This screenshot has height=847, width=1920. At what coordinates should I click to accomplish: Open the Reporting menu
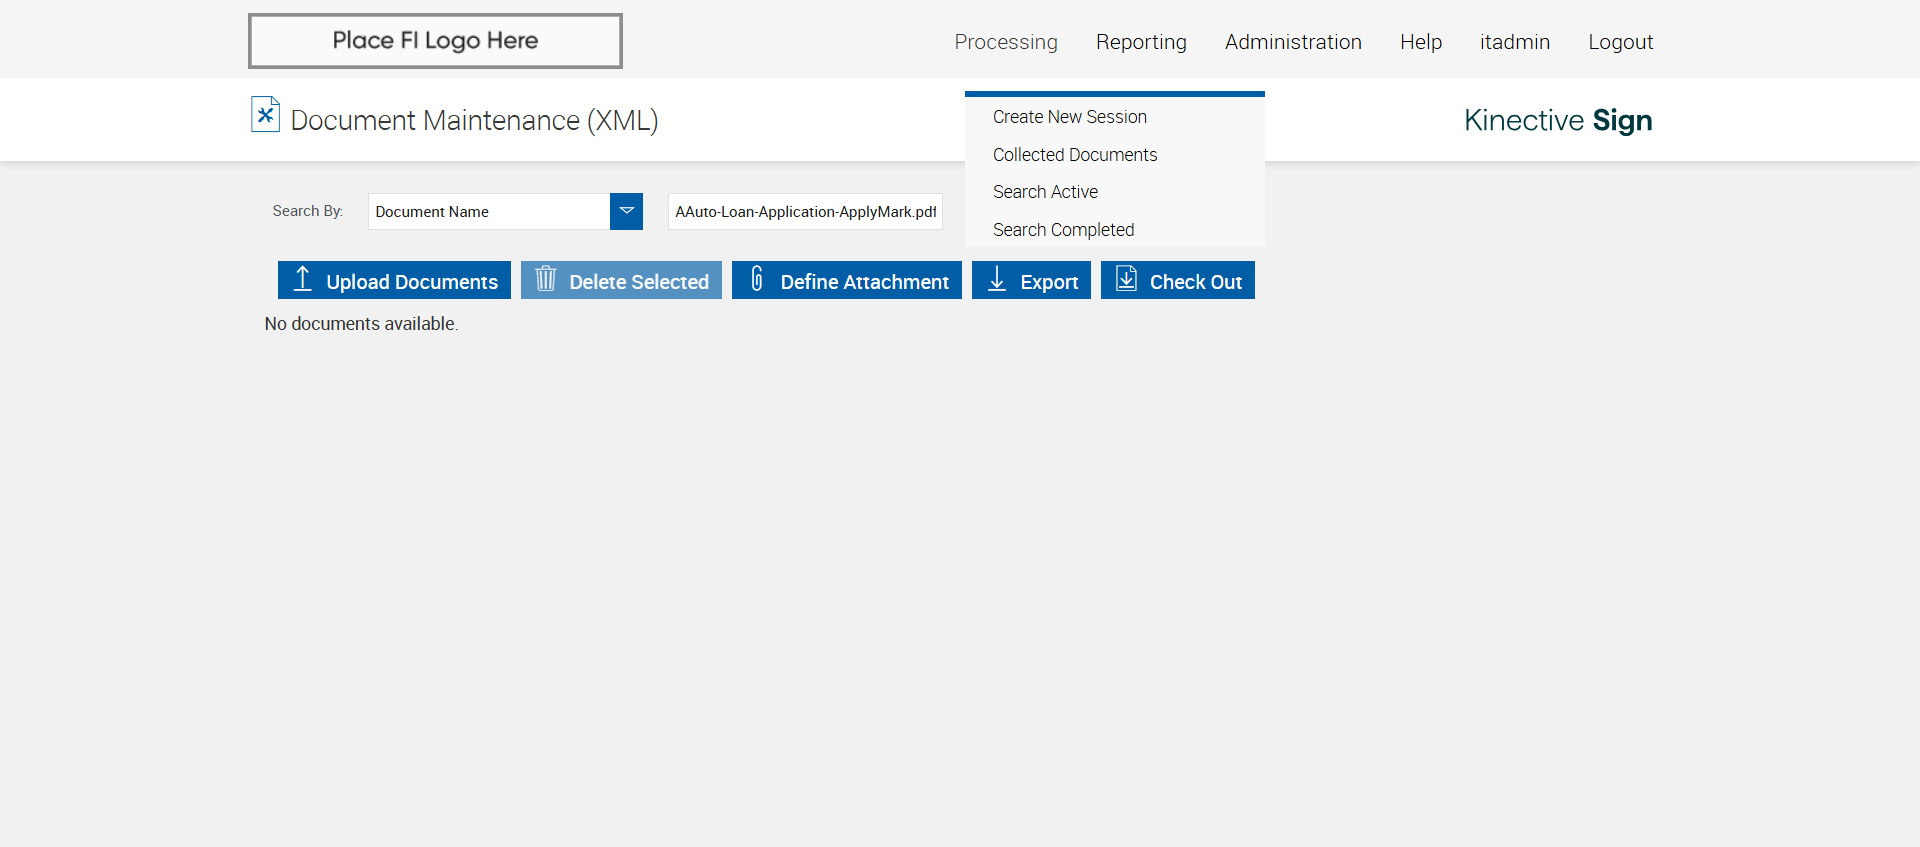pyautogui.click(x=1141, y=42)
